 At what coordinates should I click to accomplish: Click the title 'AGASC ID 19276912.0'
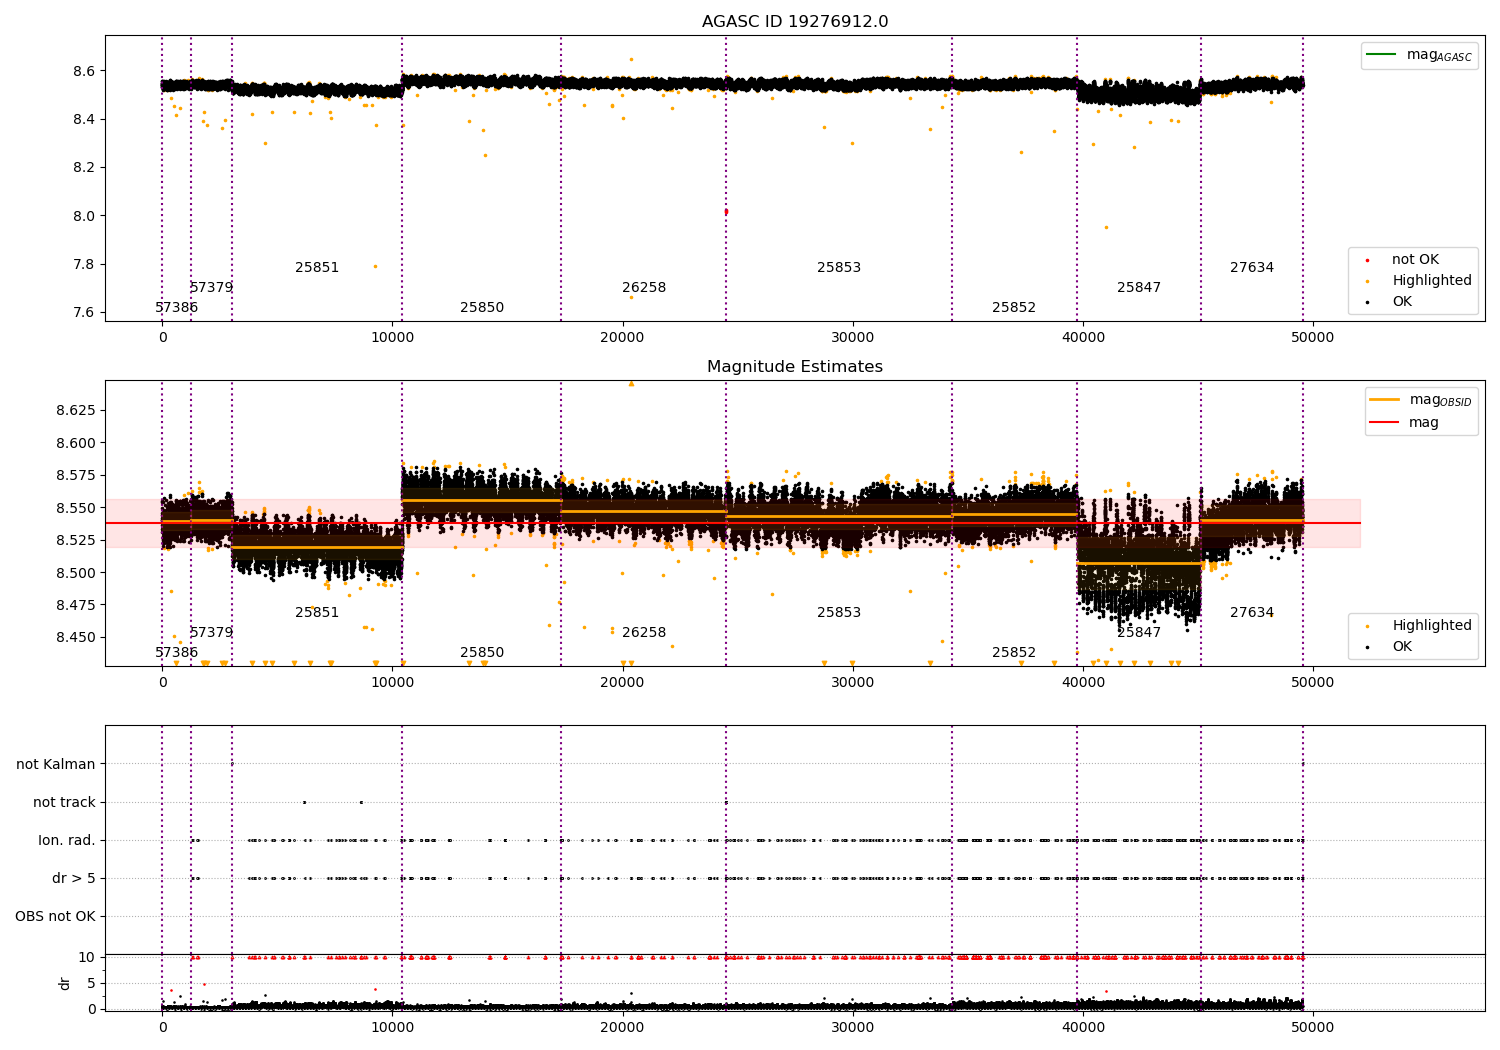coord(795,22)
